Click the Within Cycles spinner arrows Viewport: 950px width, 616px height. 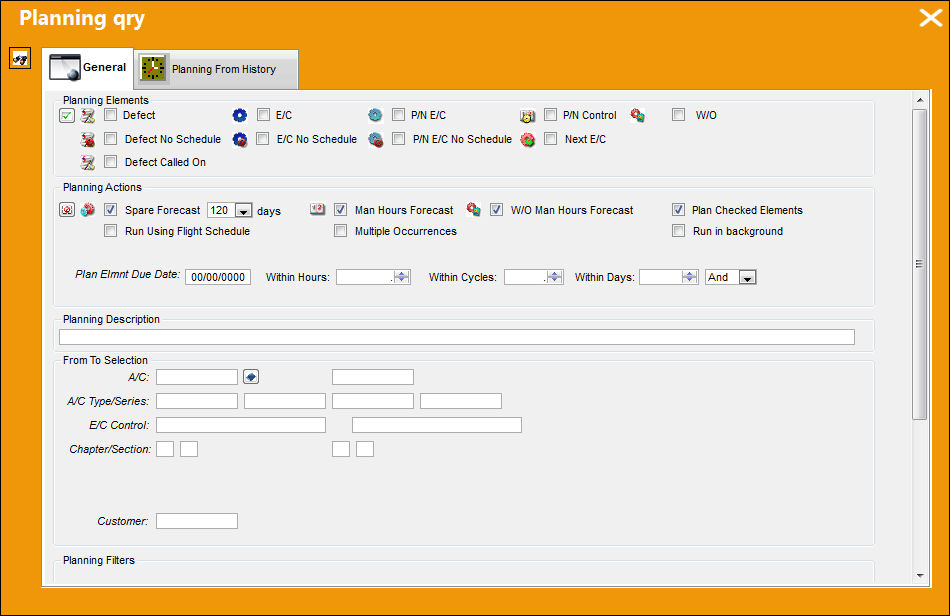(554, 277)
